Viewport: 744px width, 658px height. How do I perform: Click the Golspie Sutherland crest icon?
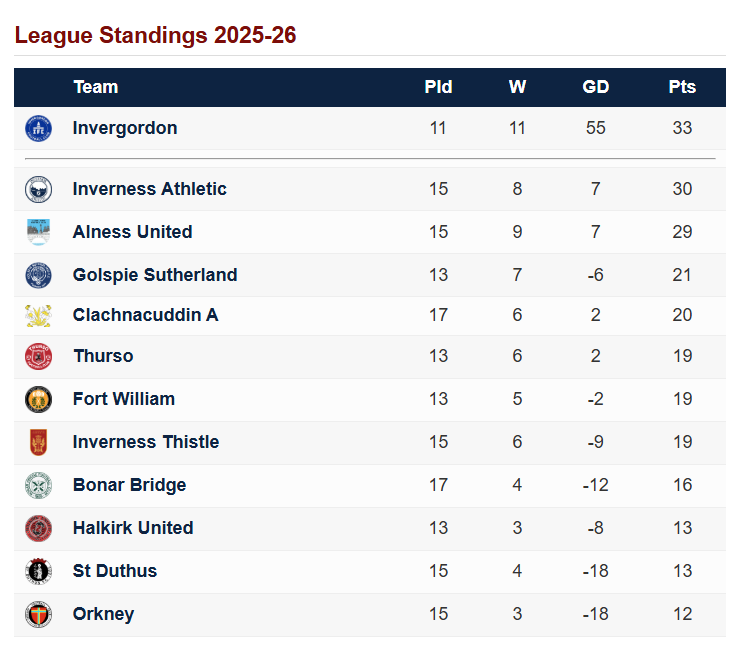coord(38,275)
